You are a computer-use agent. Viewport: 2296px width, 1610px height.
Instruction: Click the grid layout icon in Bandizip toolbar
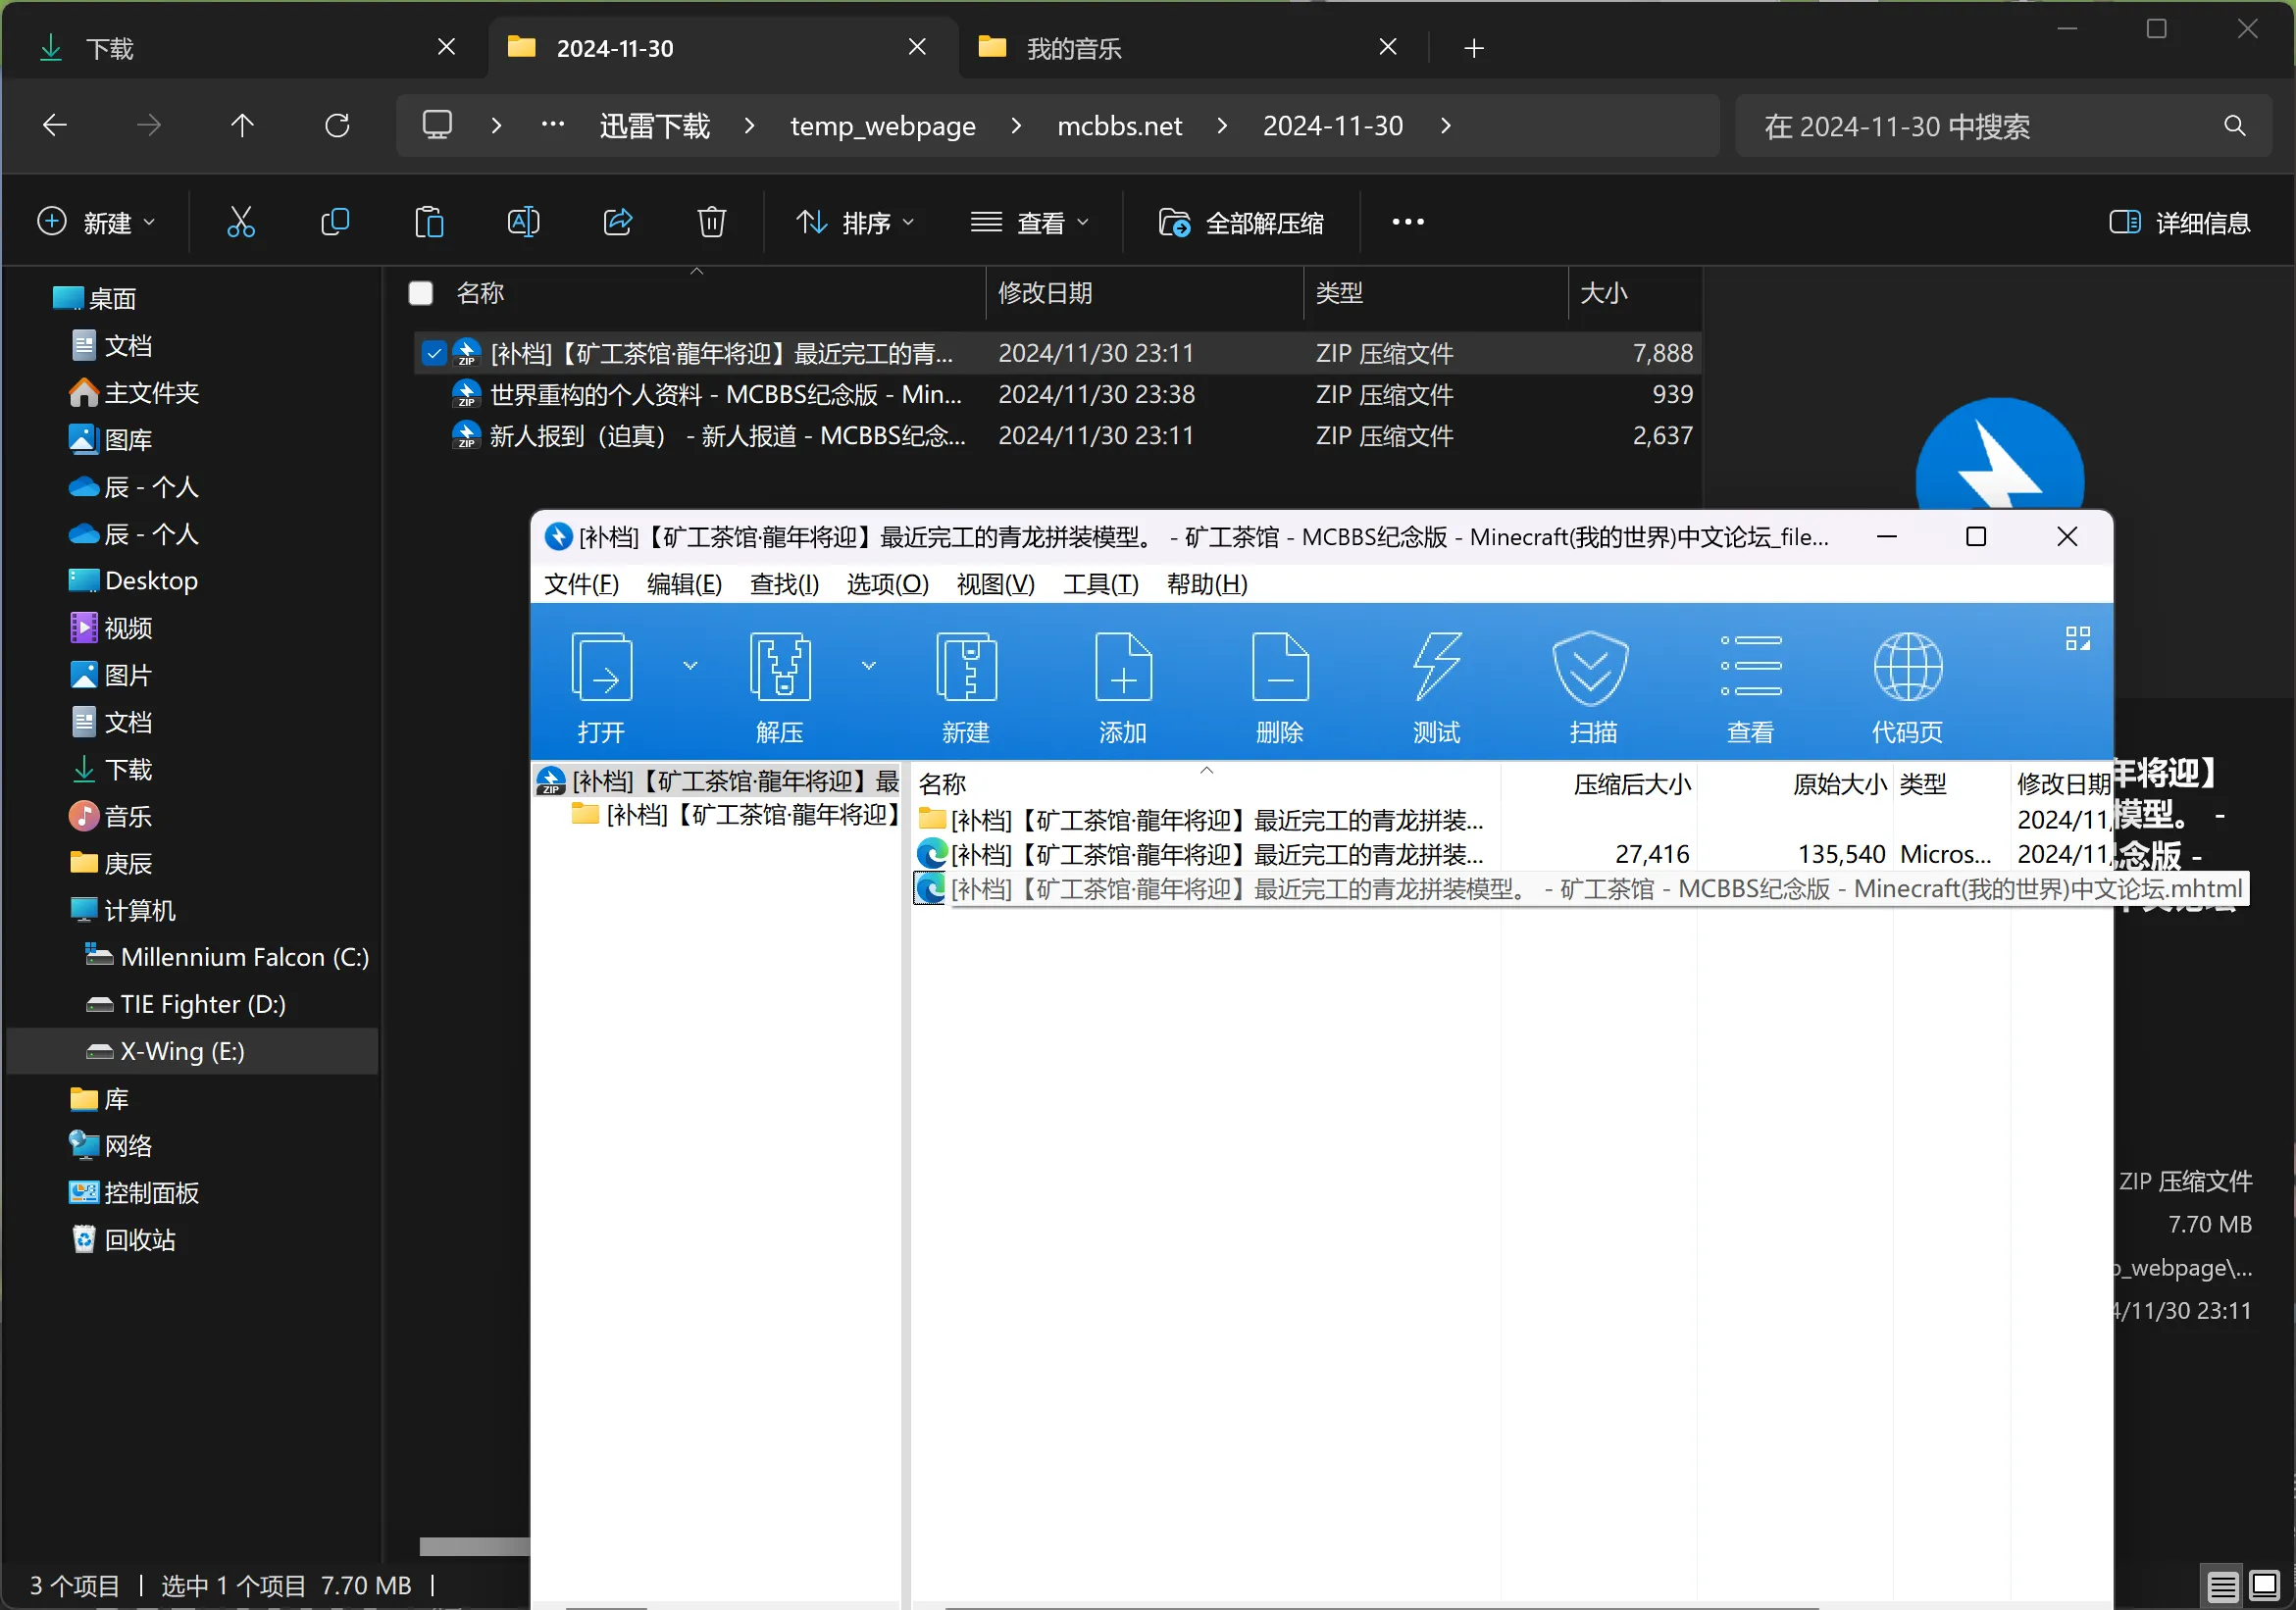coord(2077,638)
